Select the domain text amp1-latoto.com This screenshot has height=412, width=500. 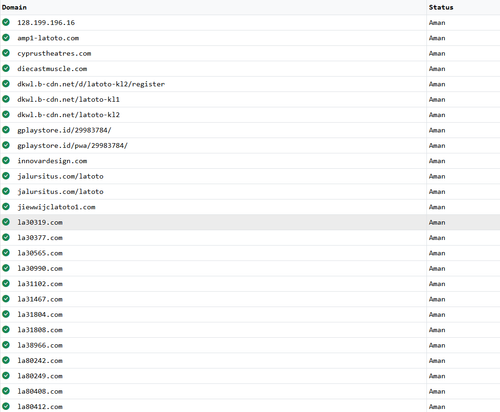pyautogui.click(x=48, y=38)
